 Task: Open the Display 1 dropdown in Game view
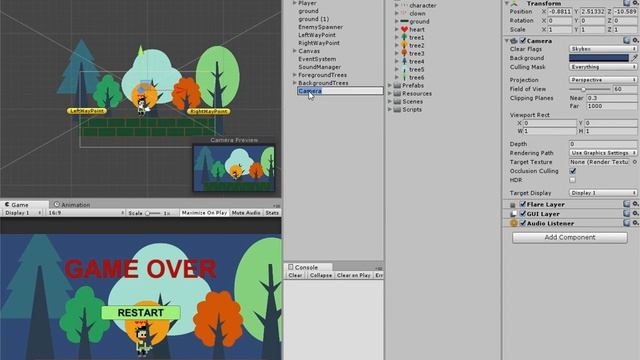pyautogui.click(x=22, y=213)
